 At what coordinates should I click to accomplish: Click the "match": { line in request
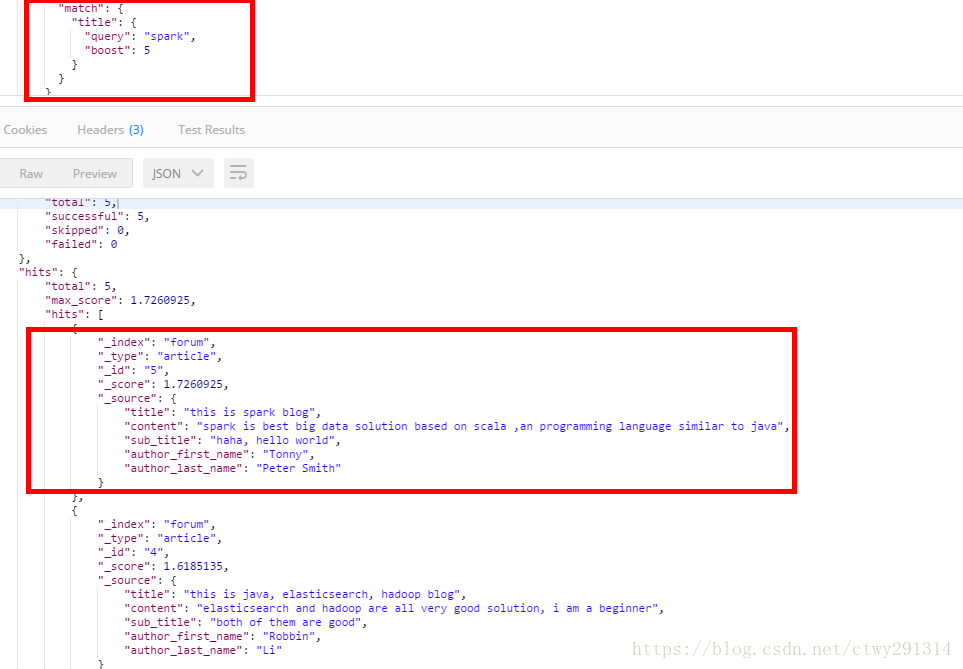click(91, 9)
